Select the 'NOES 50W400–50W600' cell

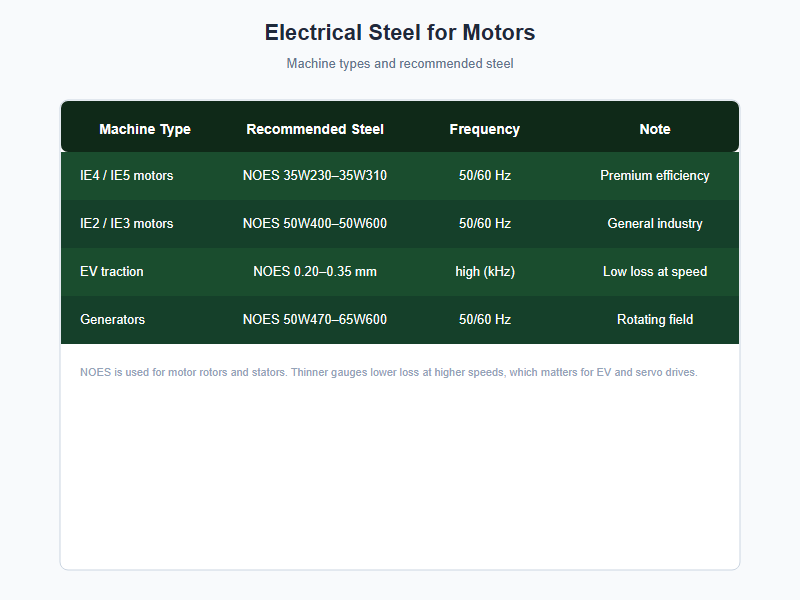[x=315, y=223]
